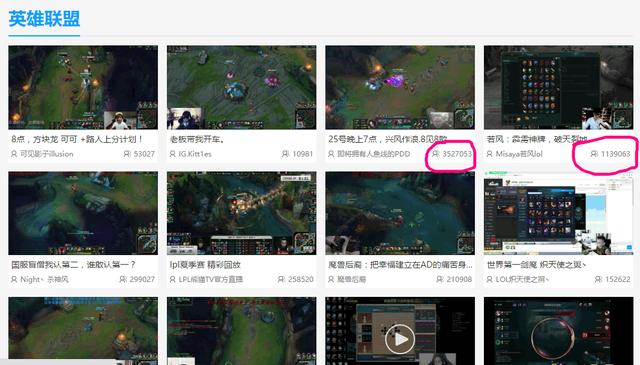Image resolution: width=640 pixels, height=365 pixels.
Task: Open 世界第一剑魔 炽天使之翼 title link
Action: click(x=536, y=265)
